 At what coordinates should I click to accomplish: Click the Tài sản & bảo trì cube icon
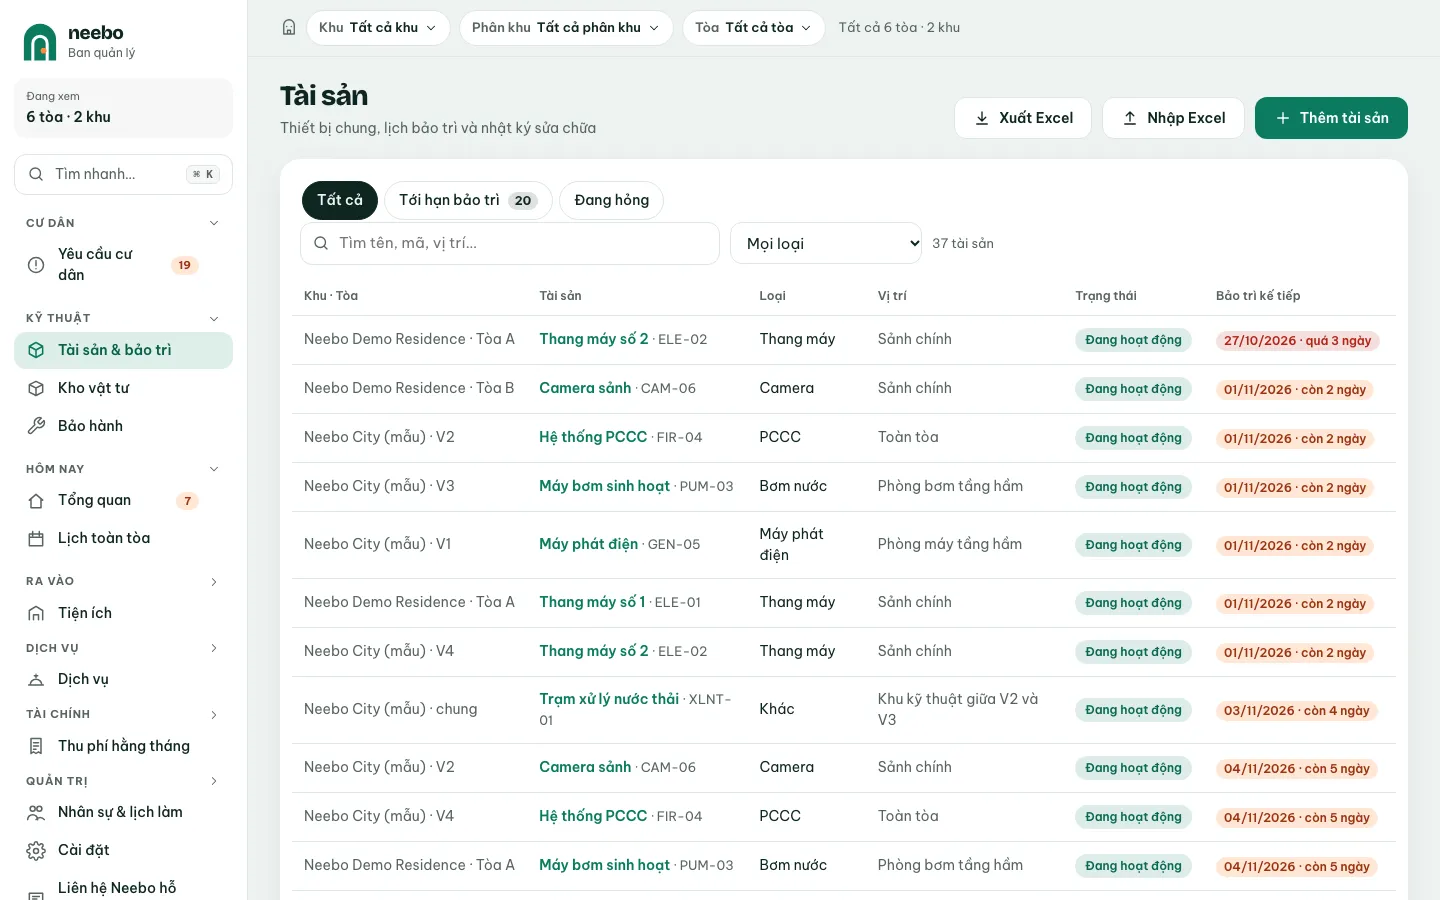tap(36, 350)
